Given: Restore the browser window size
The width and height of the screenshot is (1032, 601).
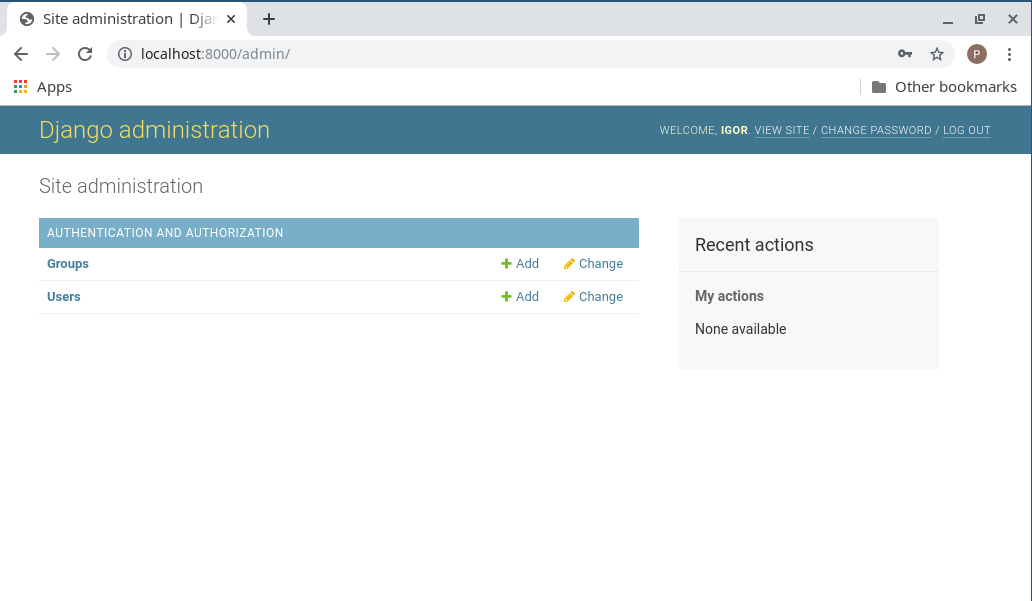Looking at the screenshot, I should click(980, 19).
